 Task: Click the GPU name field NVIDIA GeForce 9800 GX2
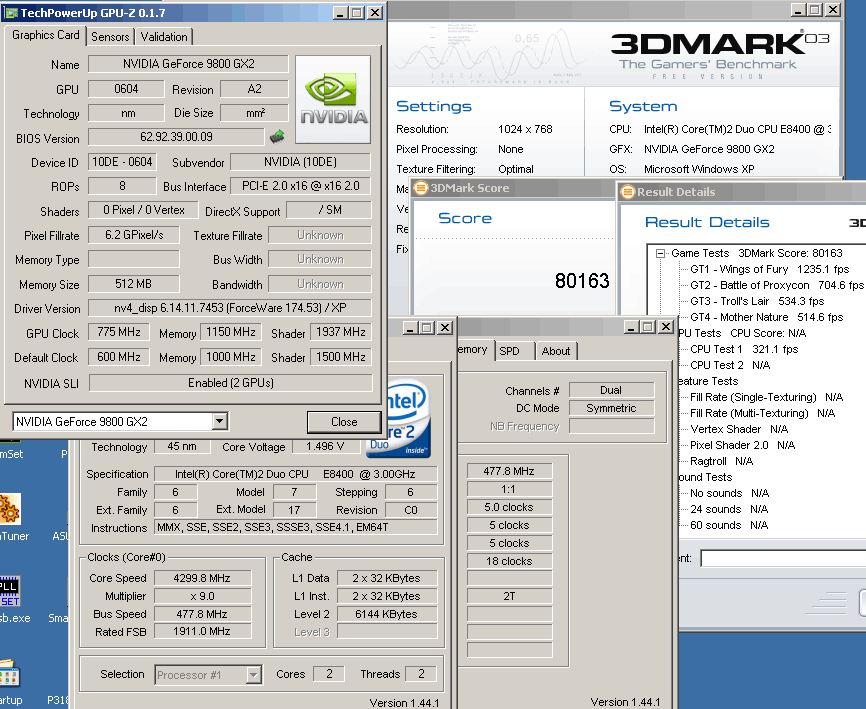[188, 64]
